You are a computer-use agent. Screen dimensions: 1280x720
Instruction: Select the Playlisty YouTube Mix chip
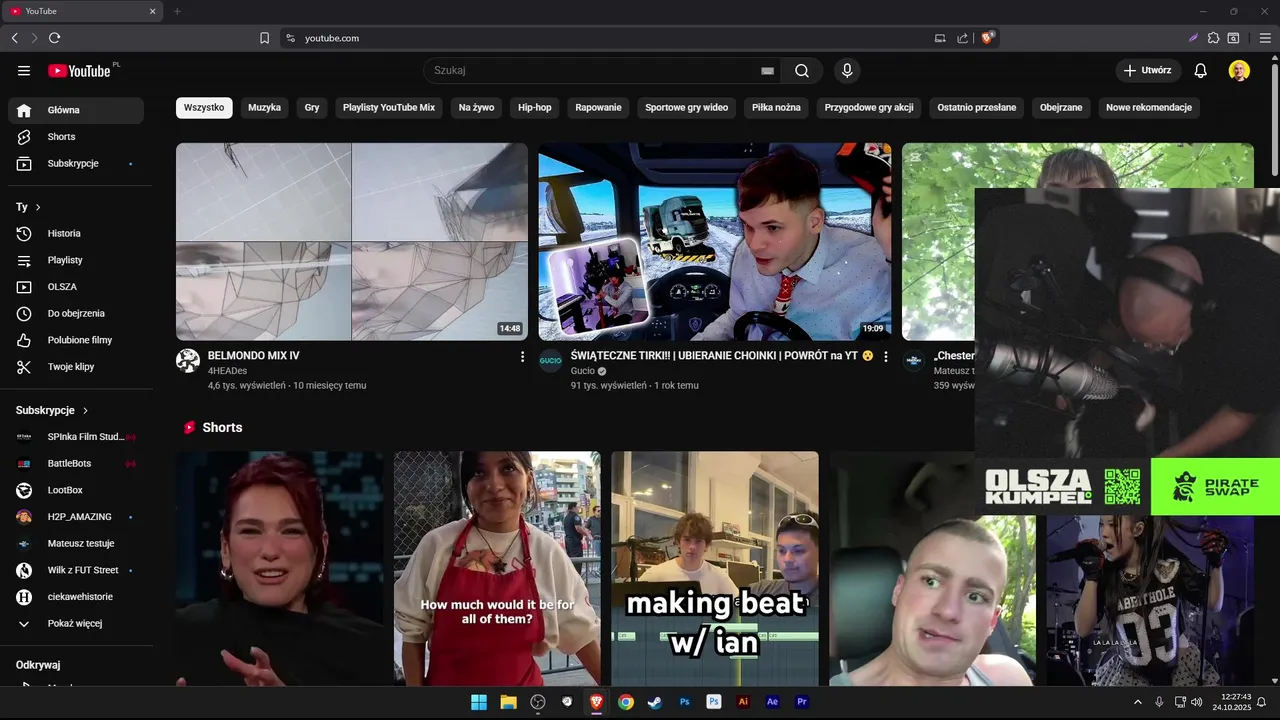click(x=389, y=108)
